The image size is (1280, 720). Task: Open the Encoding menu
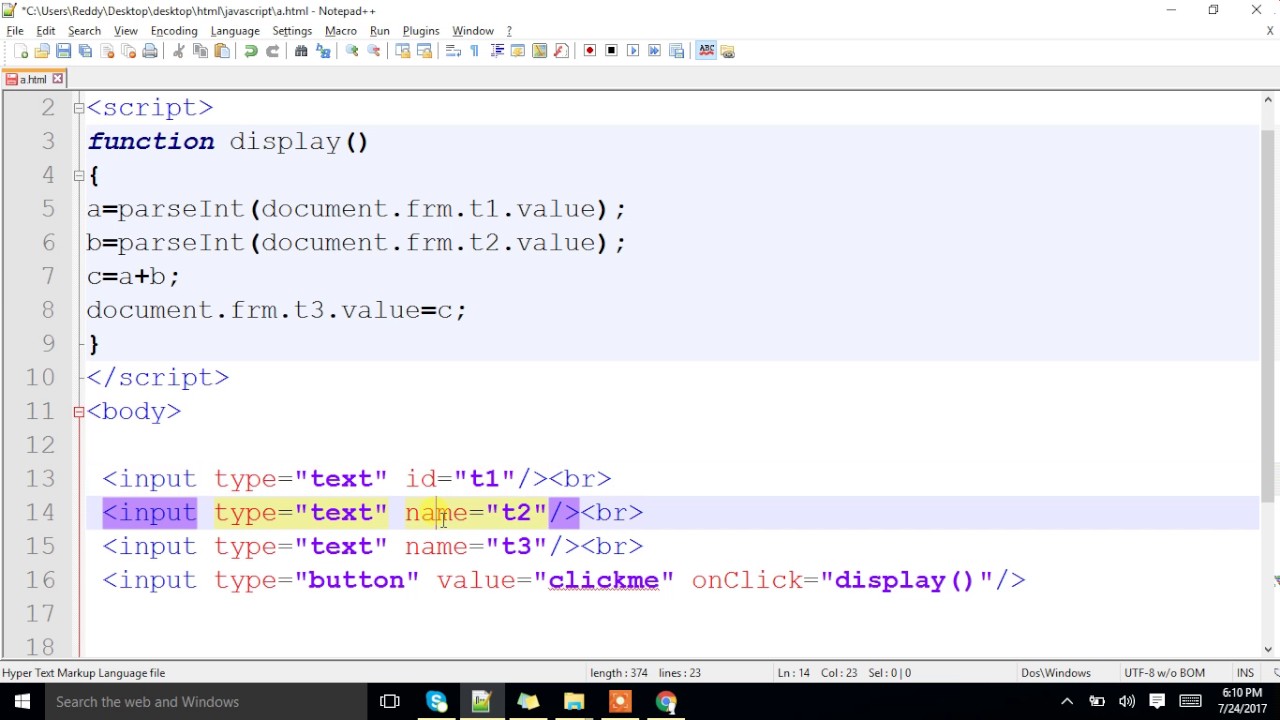point(174,31)
